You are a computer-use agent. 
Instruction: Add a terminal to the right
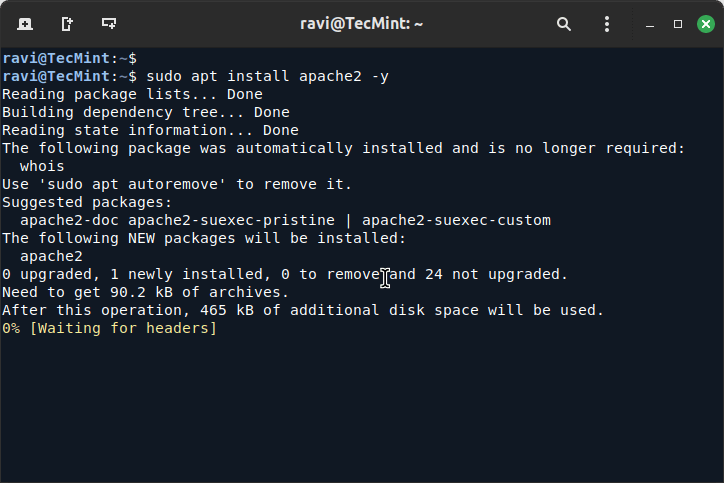click(x=66, y=23)
